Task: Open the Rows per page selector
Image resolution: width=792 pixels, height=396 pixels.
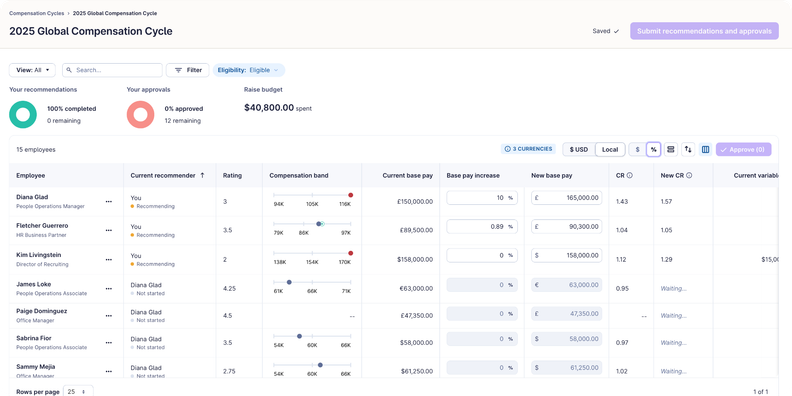Action: tap(78, 391)
